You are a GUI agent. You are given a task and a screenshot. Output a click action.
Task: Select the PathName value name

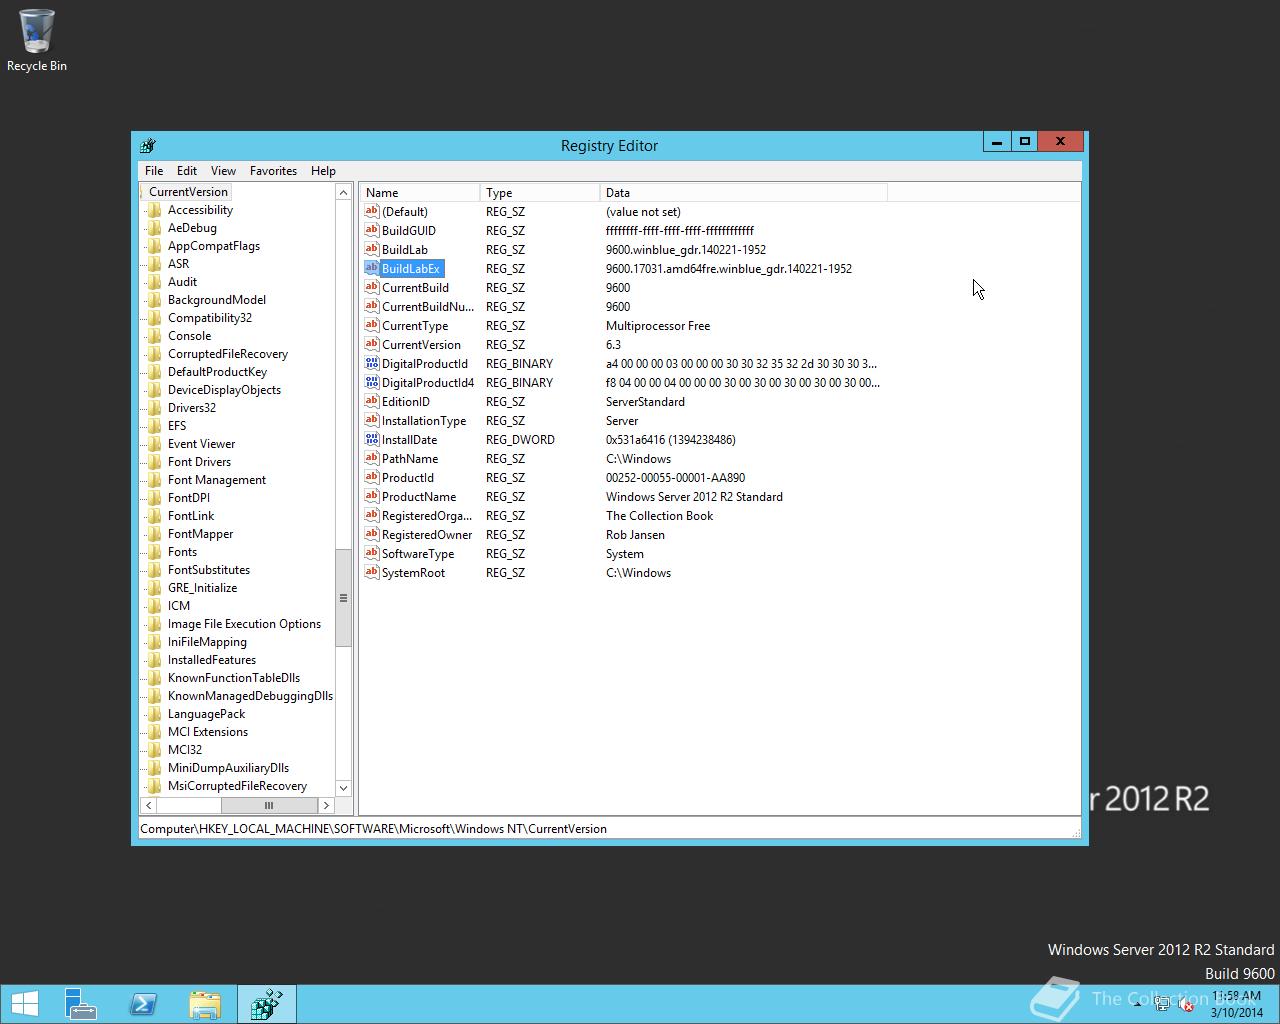[410, 458]
